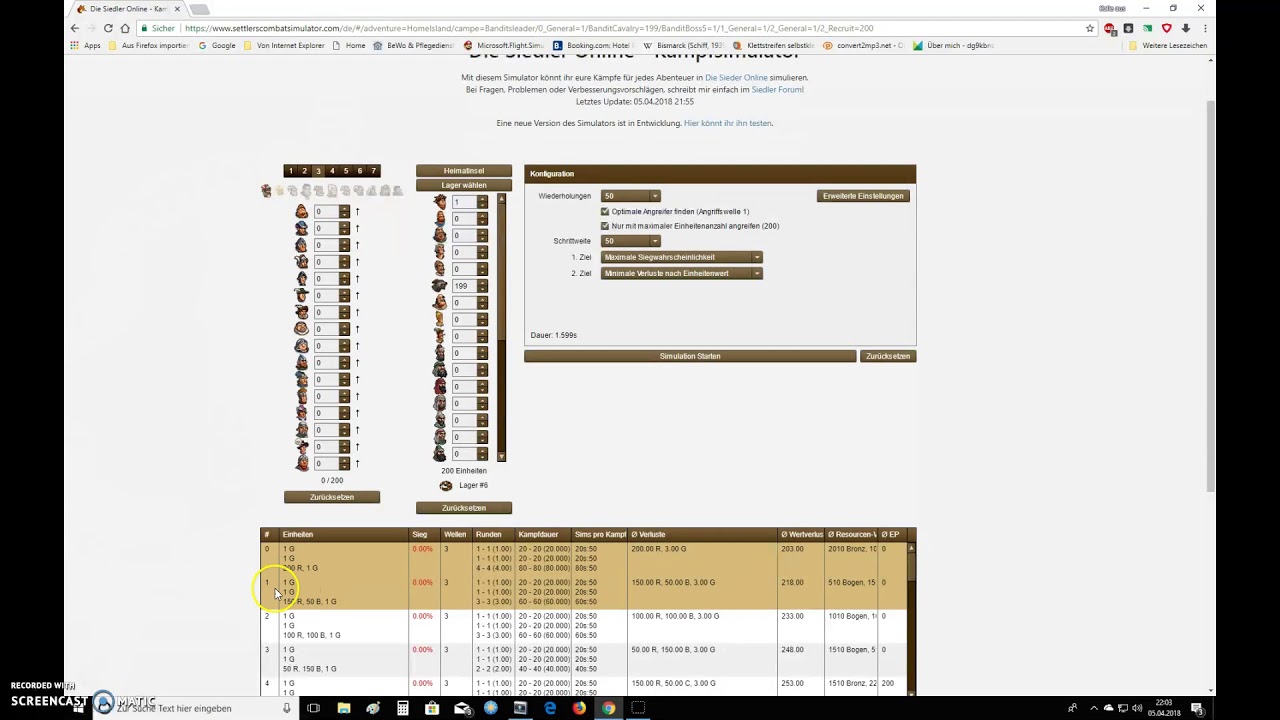Image resolution: width=1280 pixels, height=720 pixels.
Task: Click the bandit leader portrait atop the enemy column
Action: 438,202
